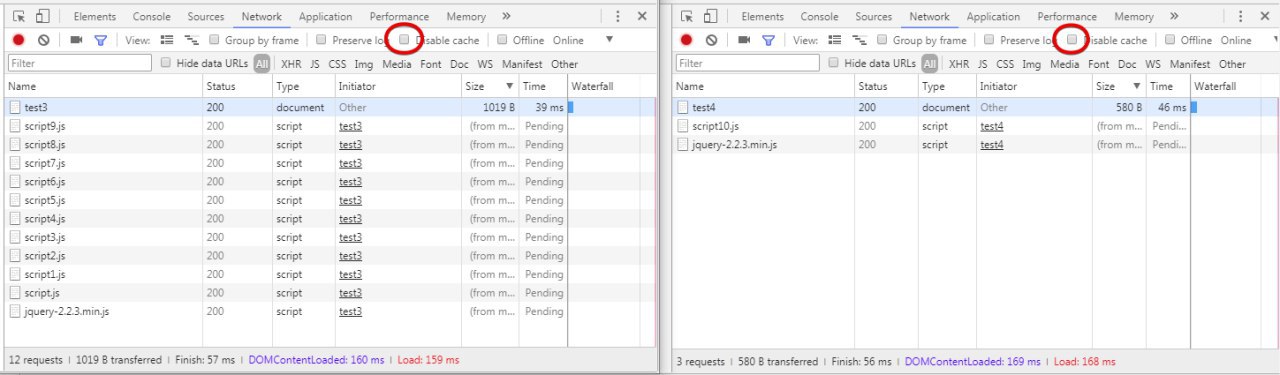Sort by Status column in right panel
The width and height of the screenshot is (1280, 375).
tap(886, 87)
